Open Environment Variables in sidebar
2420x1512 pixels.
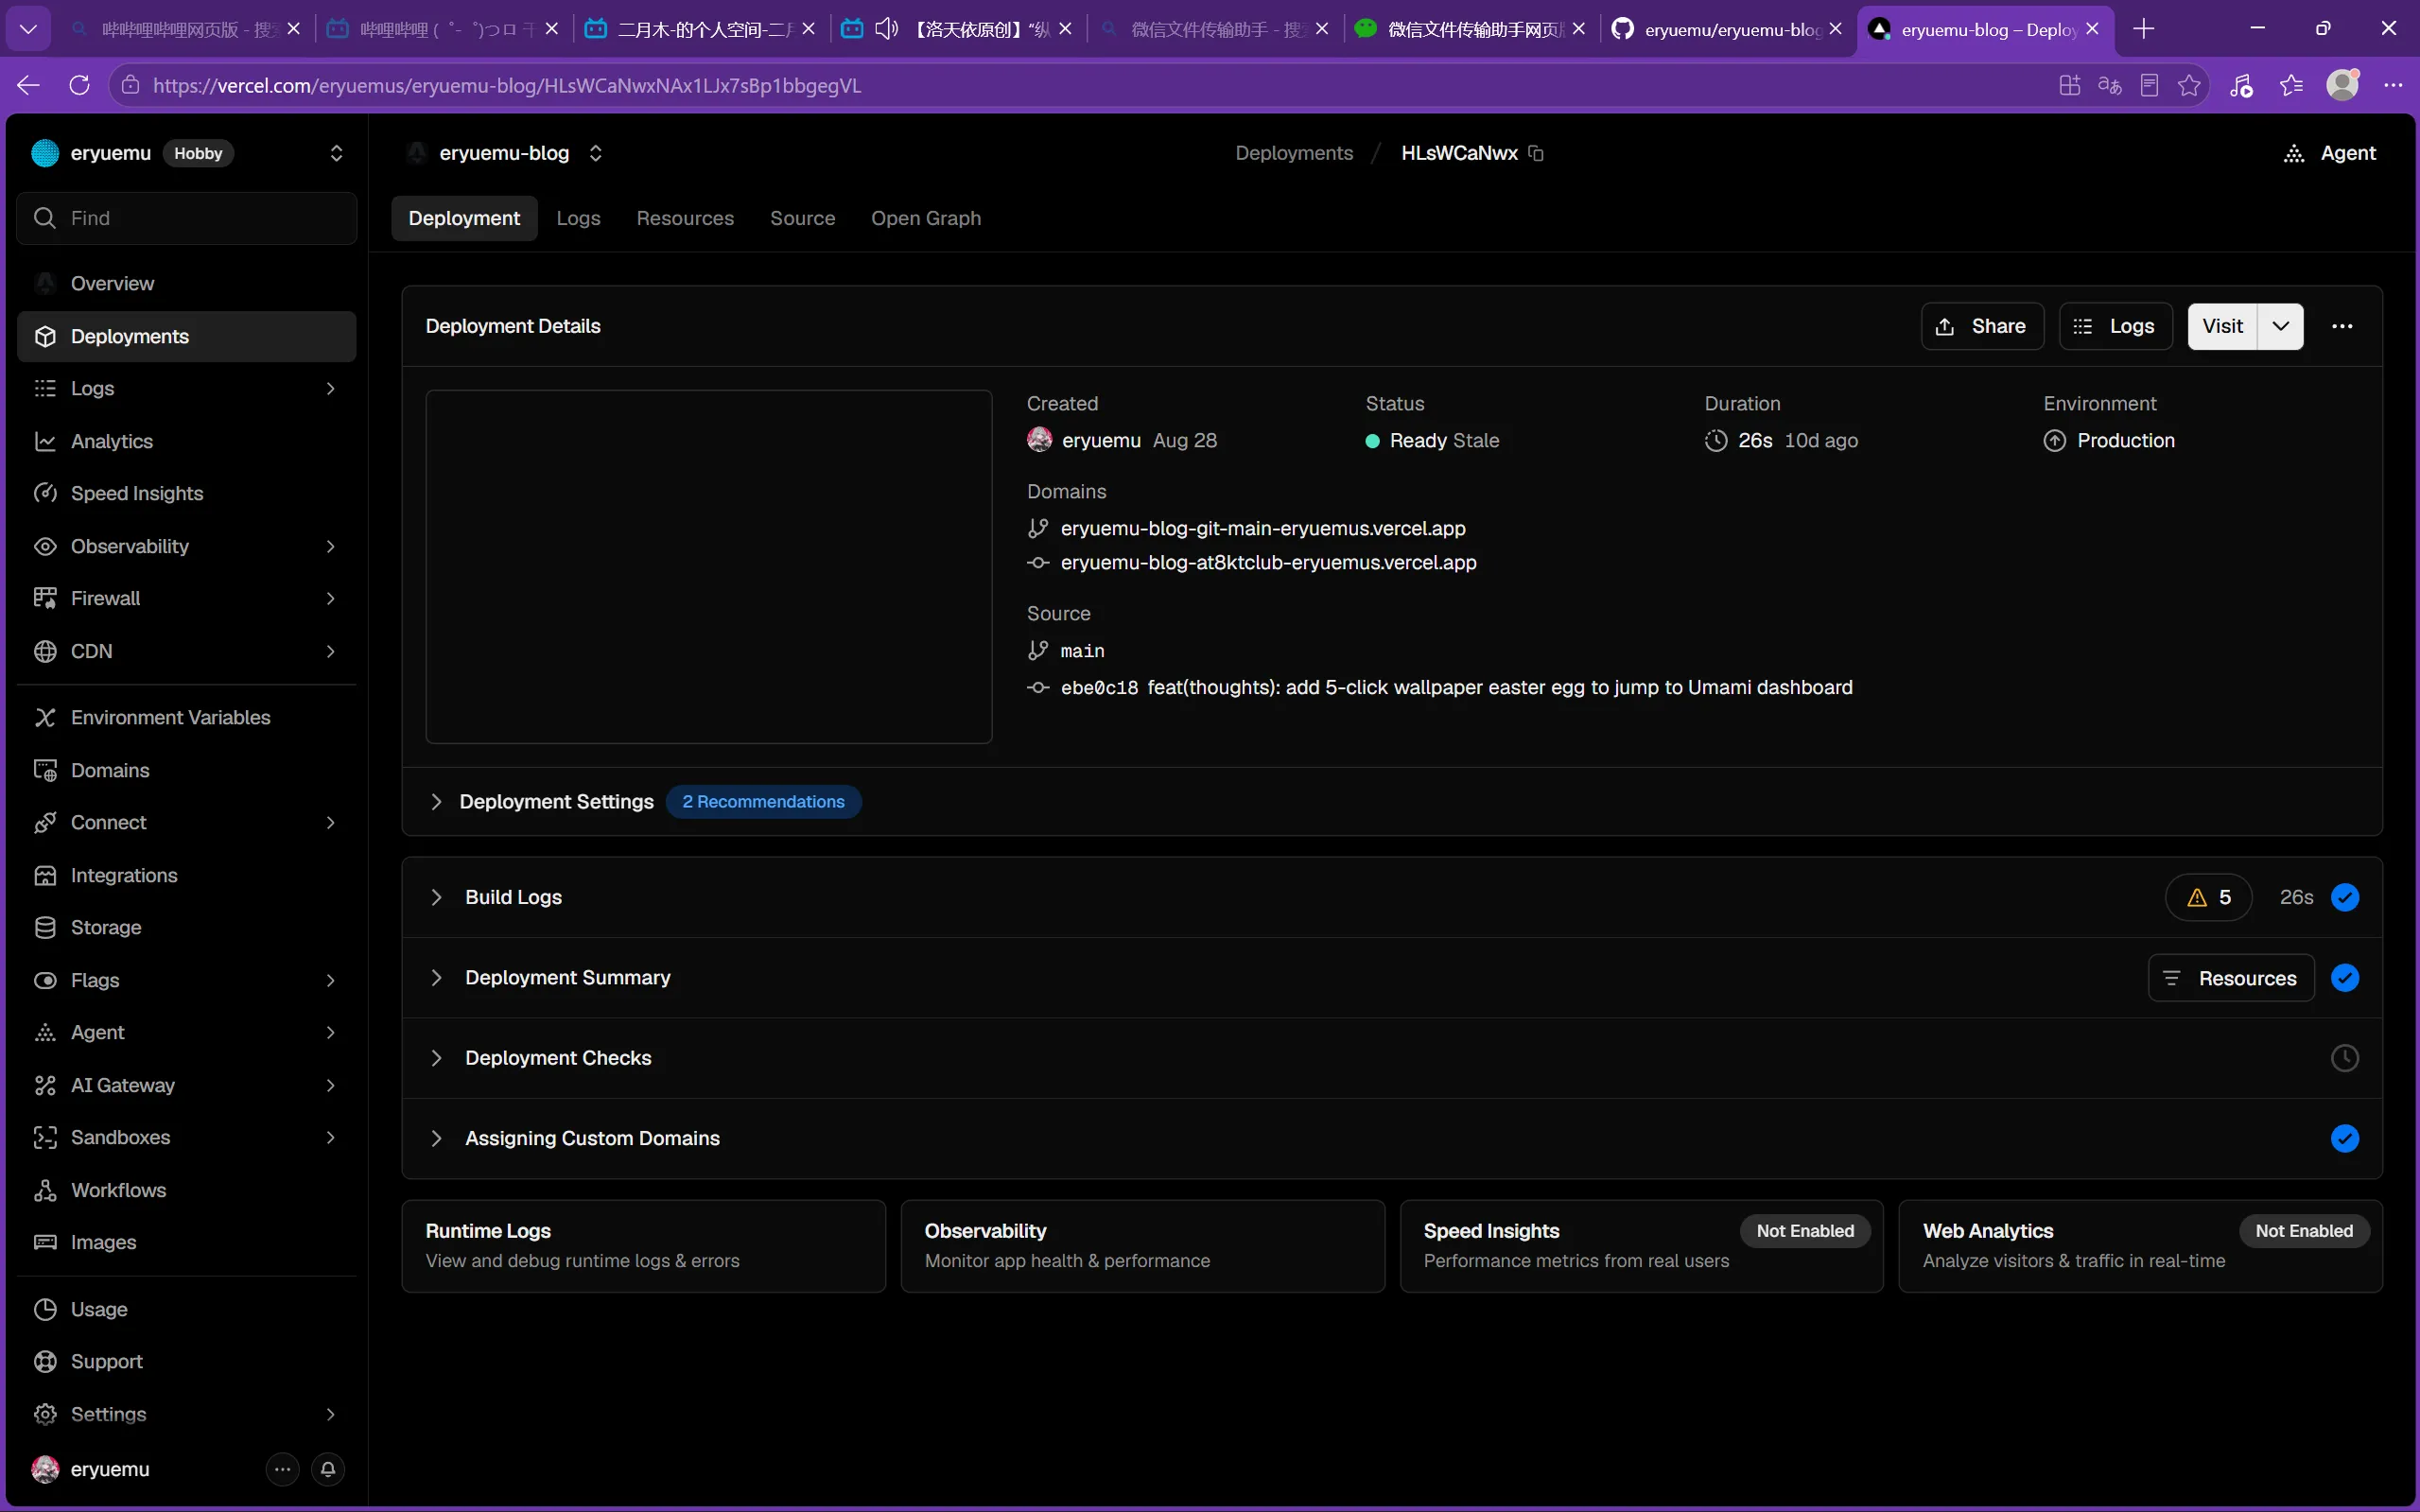click(186, 717)
